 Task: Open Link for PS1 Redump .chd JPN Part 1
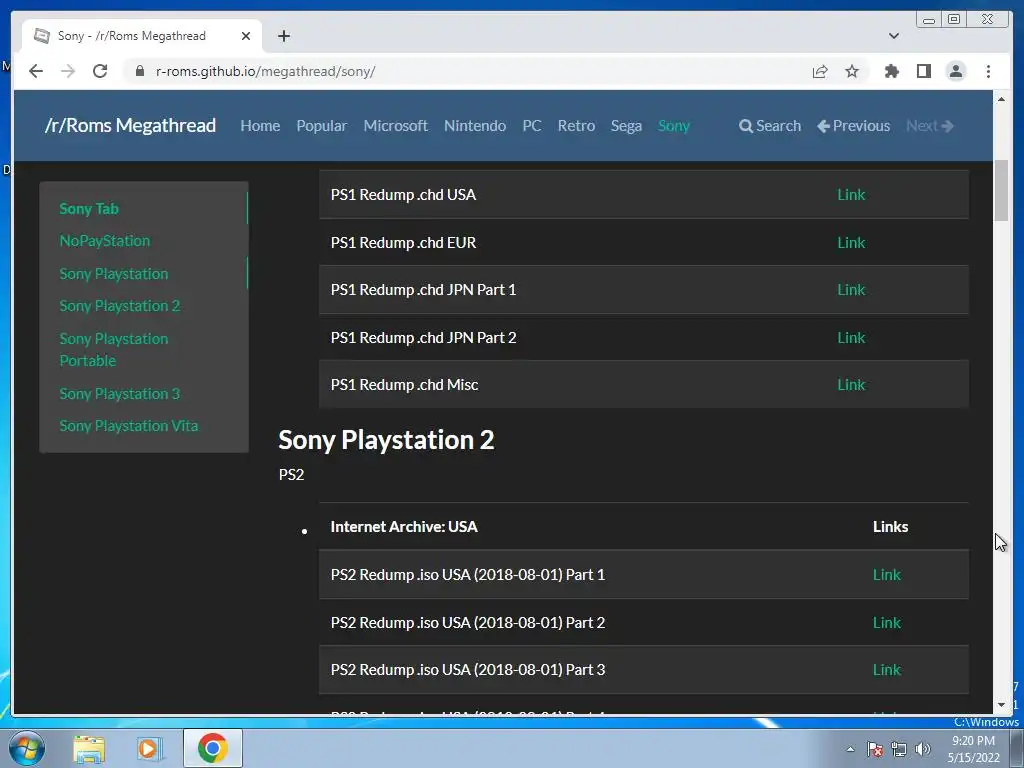[851, 289]
